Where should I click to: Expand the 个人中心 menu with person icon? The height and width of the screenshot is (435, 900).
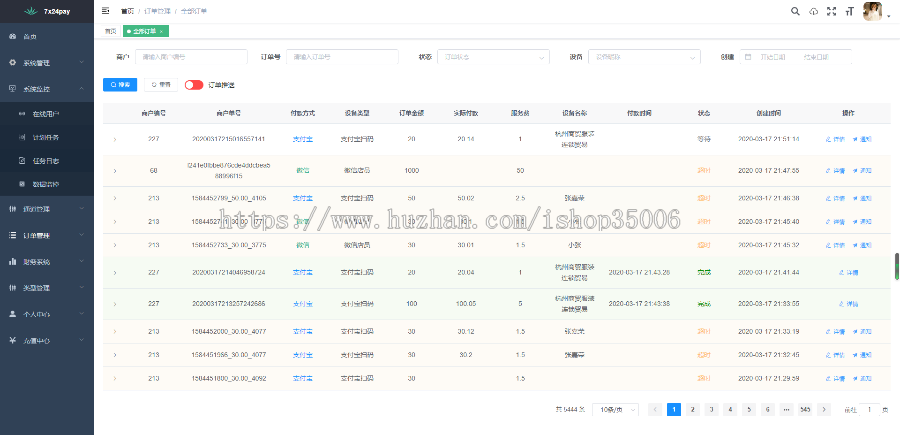click(x=46, y=314)
